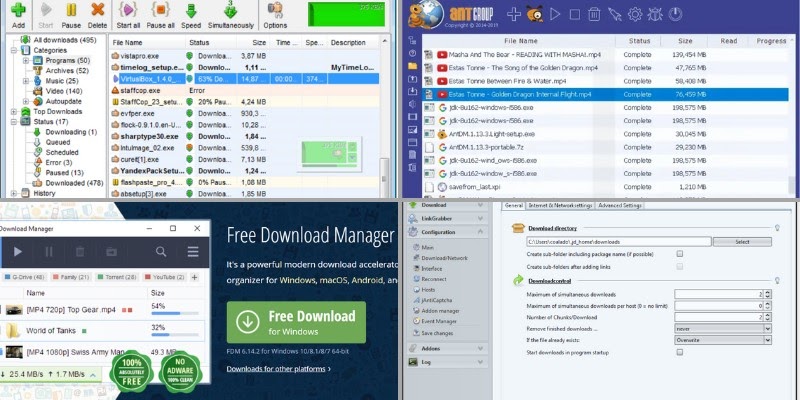Select the YouTube (2) tag tab
The width and height of the screenshot is (800, 400).
click(164, 277)
